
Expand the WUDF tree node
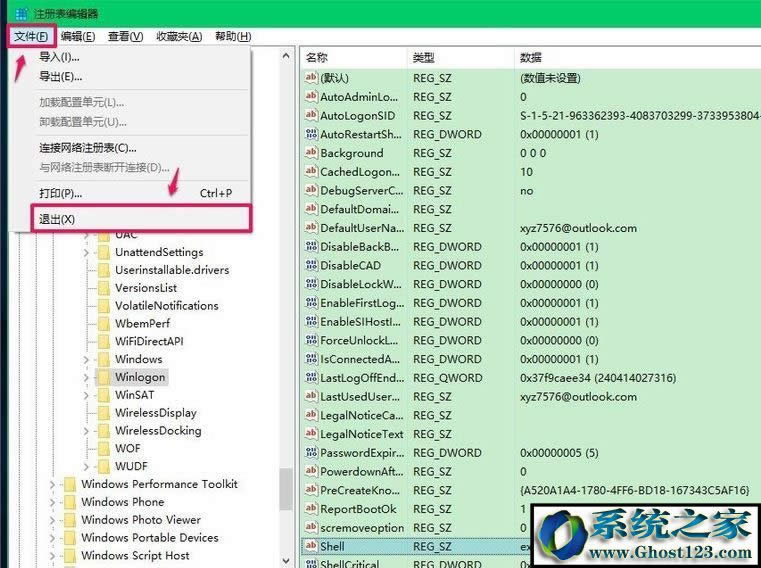point(86,467)
